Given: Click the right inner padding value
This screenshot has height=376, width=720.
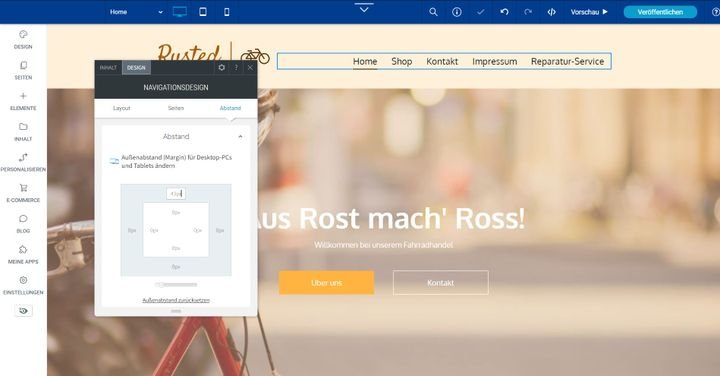Looking at the screenshot, I should tap(197, 230).
